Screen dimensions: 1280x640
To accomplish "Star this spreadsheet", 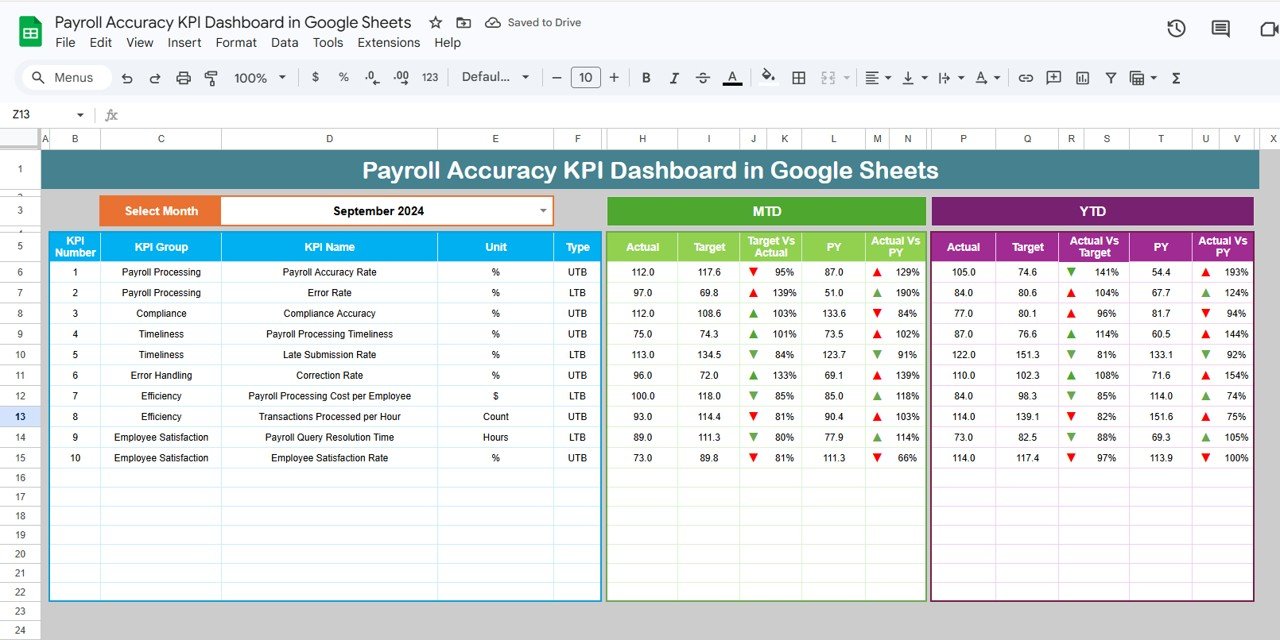I will (435, 22).
